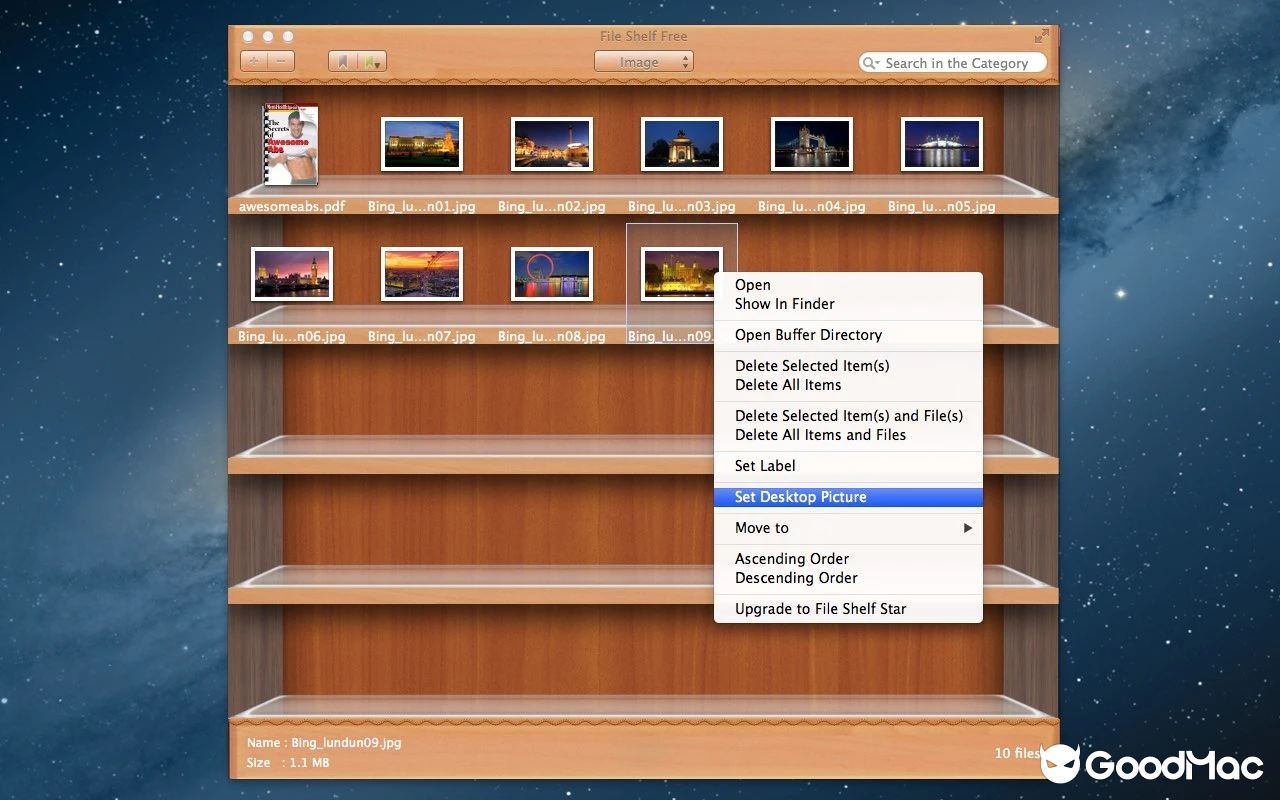The image size is (1280, 800).
Task: Open the Image category dropdown
Action: point(643,62)
